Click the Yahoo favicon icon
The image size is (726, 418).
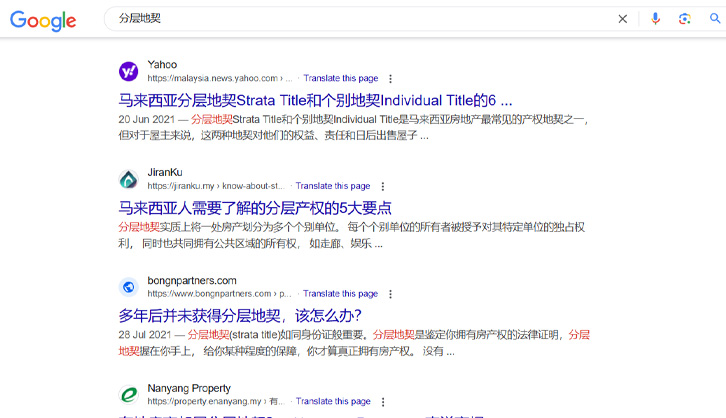click(x=129, y=71)
